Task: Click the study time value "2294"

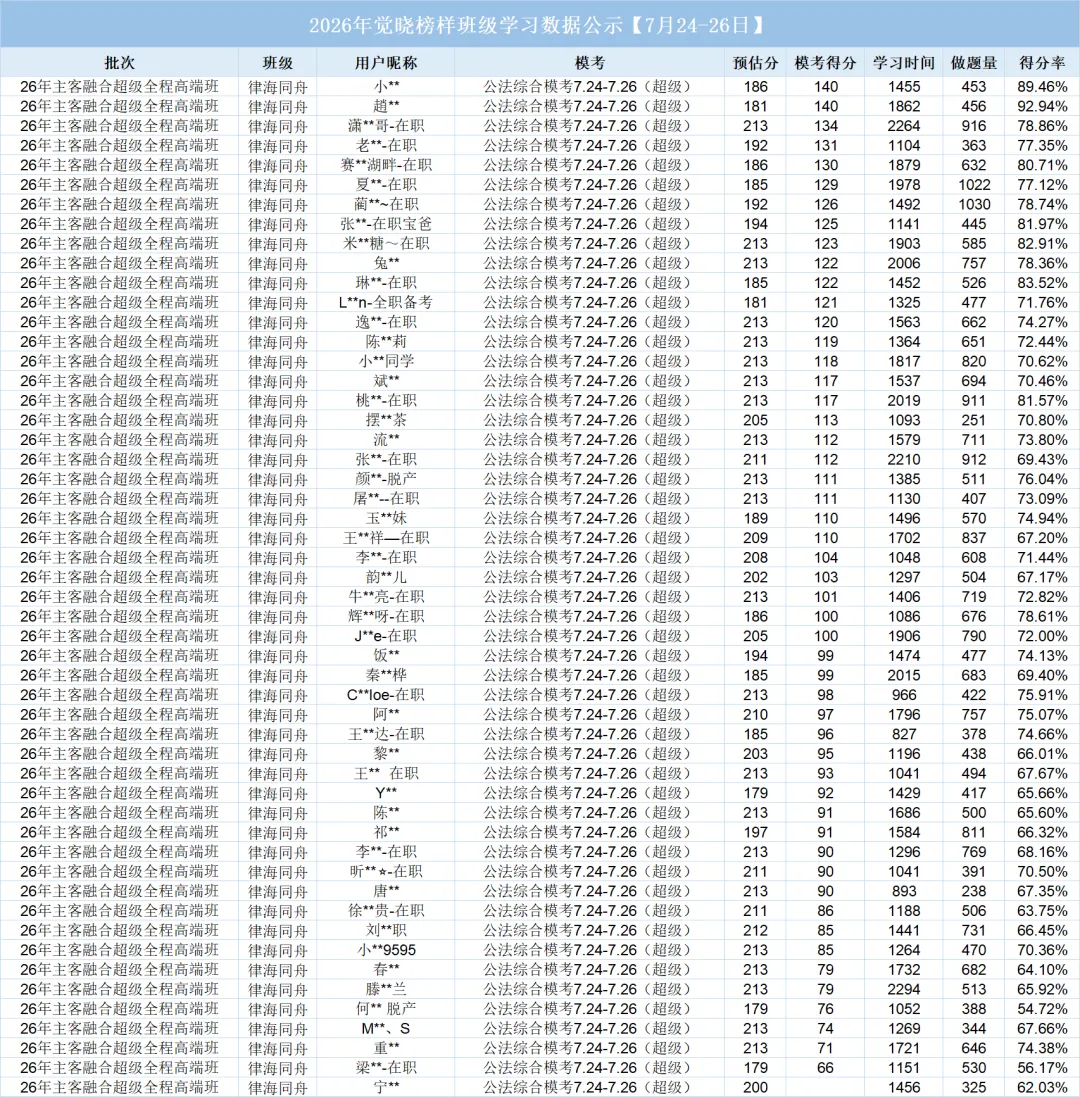Action: pos(904,989)
